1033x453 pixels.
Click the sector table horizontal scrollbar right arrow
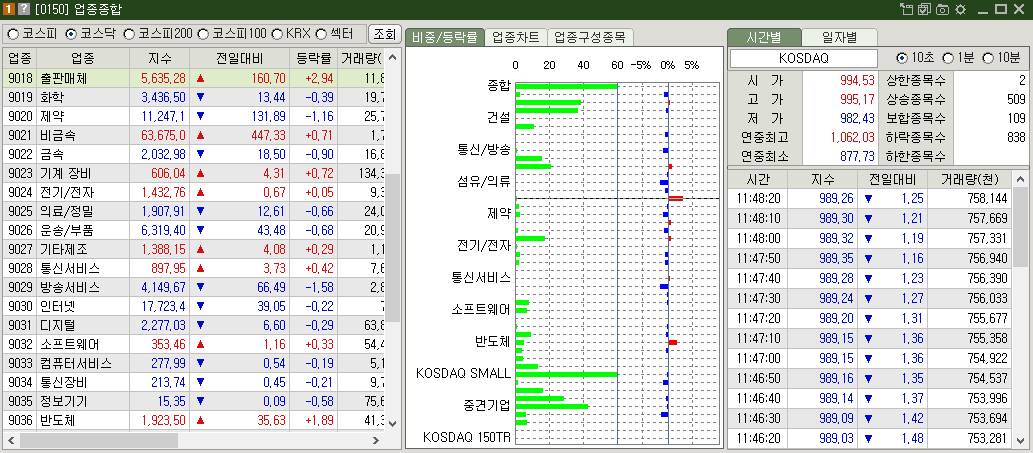(x=376, y=440)
